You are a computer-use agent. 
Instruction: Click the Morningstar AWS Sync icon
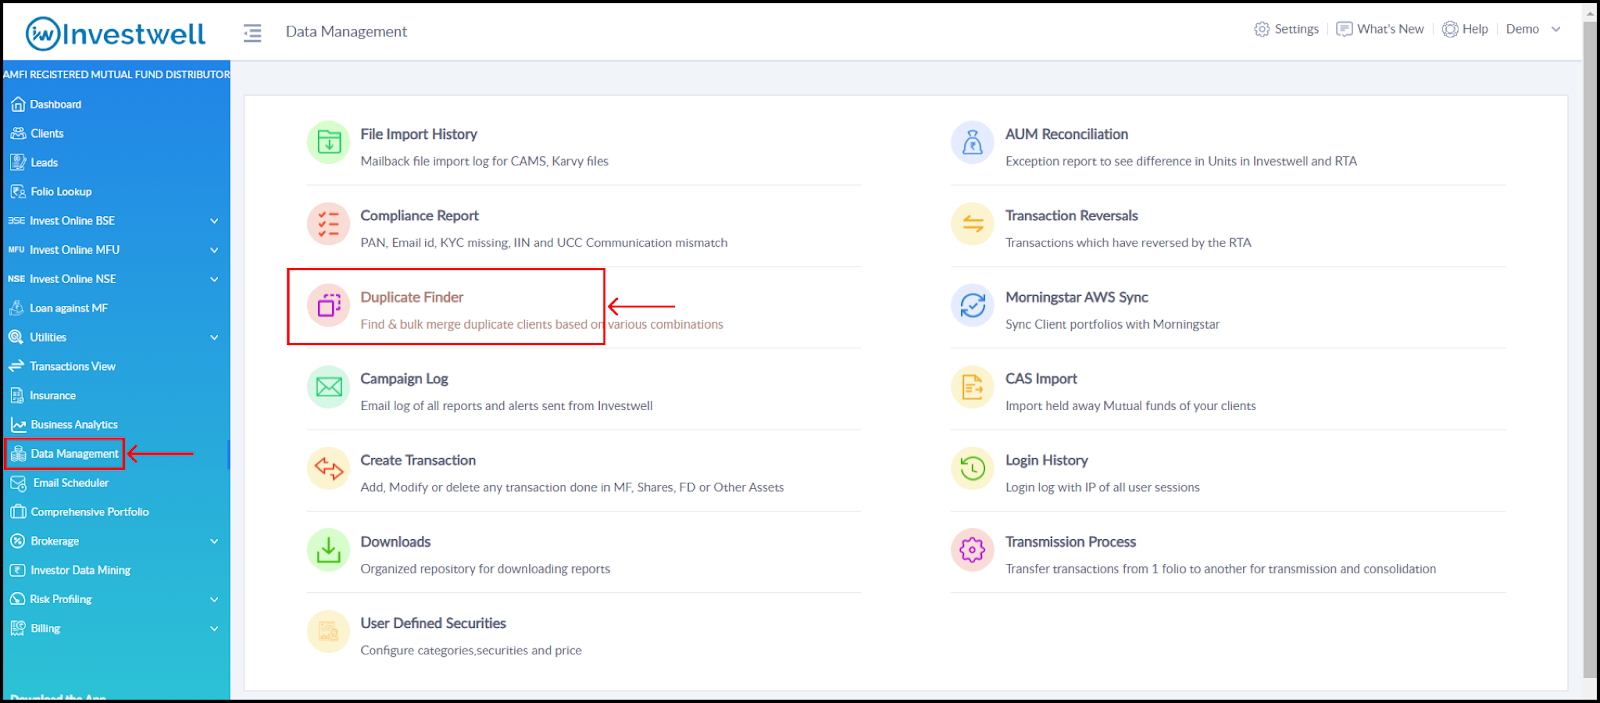pos(972,306)
